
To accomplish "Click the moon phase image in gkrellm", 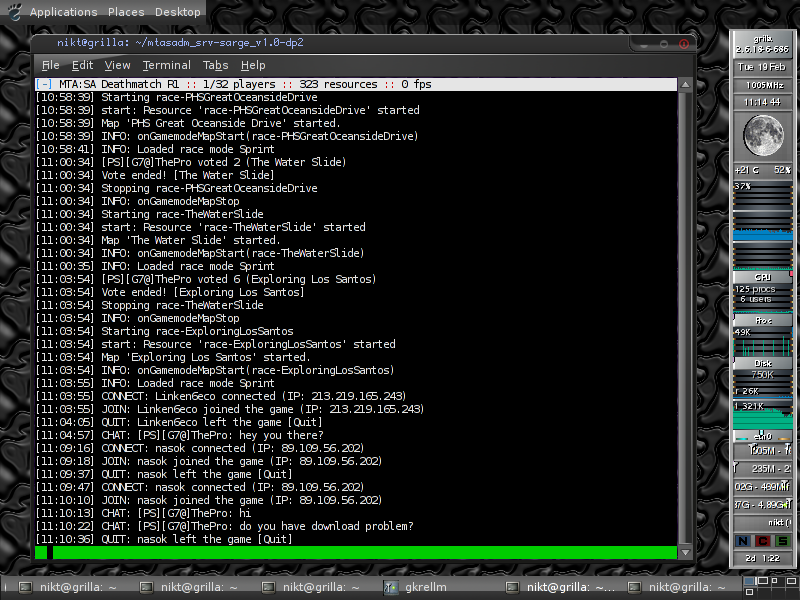I will [763, 135].
